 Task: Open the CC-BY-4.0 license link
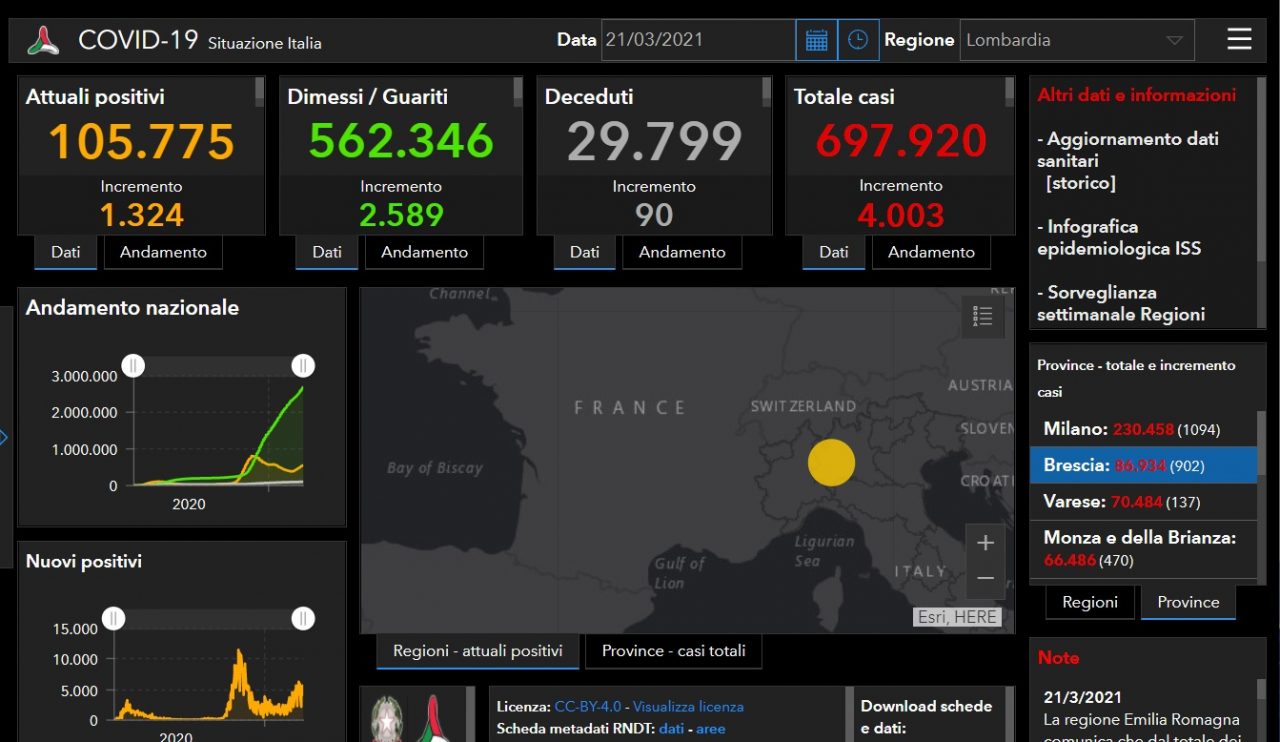click(589, 706)
